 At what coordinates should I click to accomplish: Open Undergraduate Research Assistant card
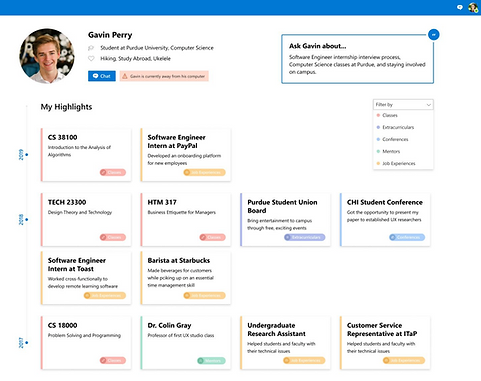coord(285,343)
